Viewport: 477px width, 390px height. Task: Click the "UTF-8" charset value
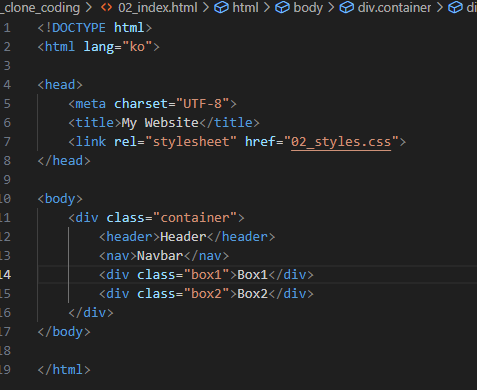202,104
